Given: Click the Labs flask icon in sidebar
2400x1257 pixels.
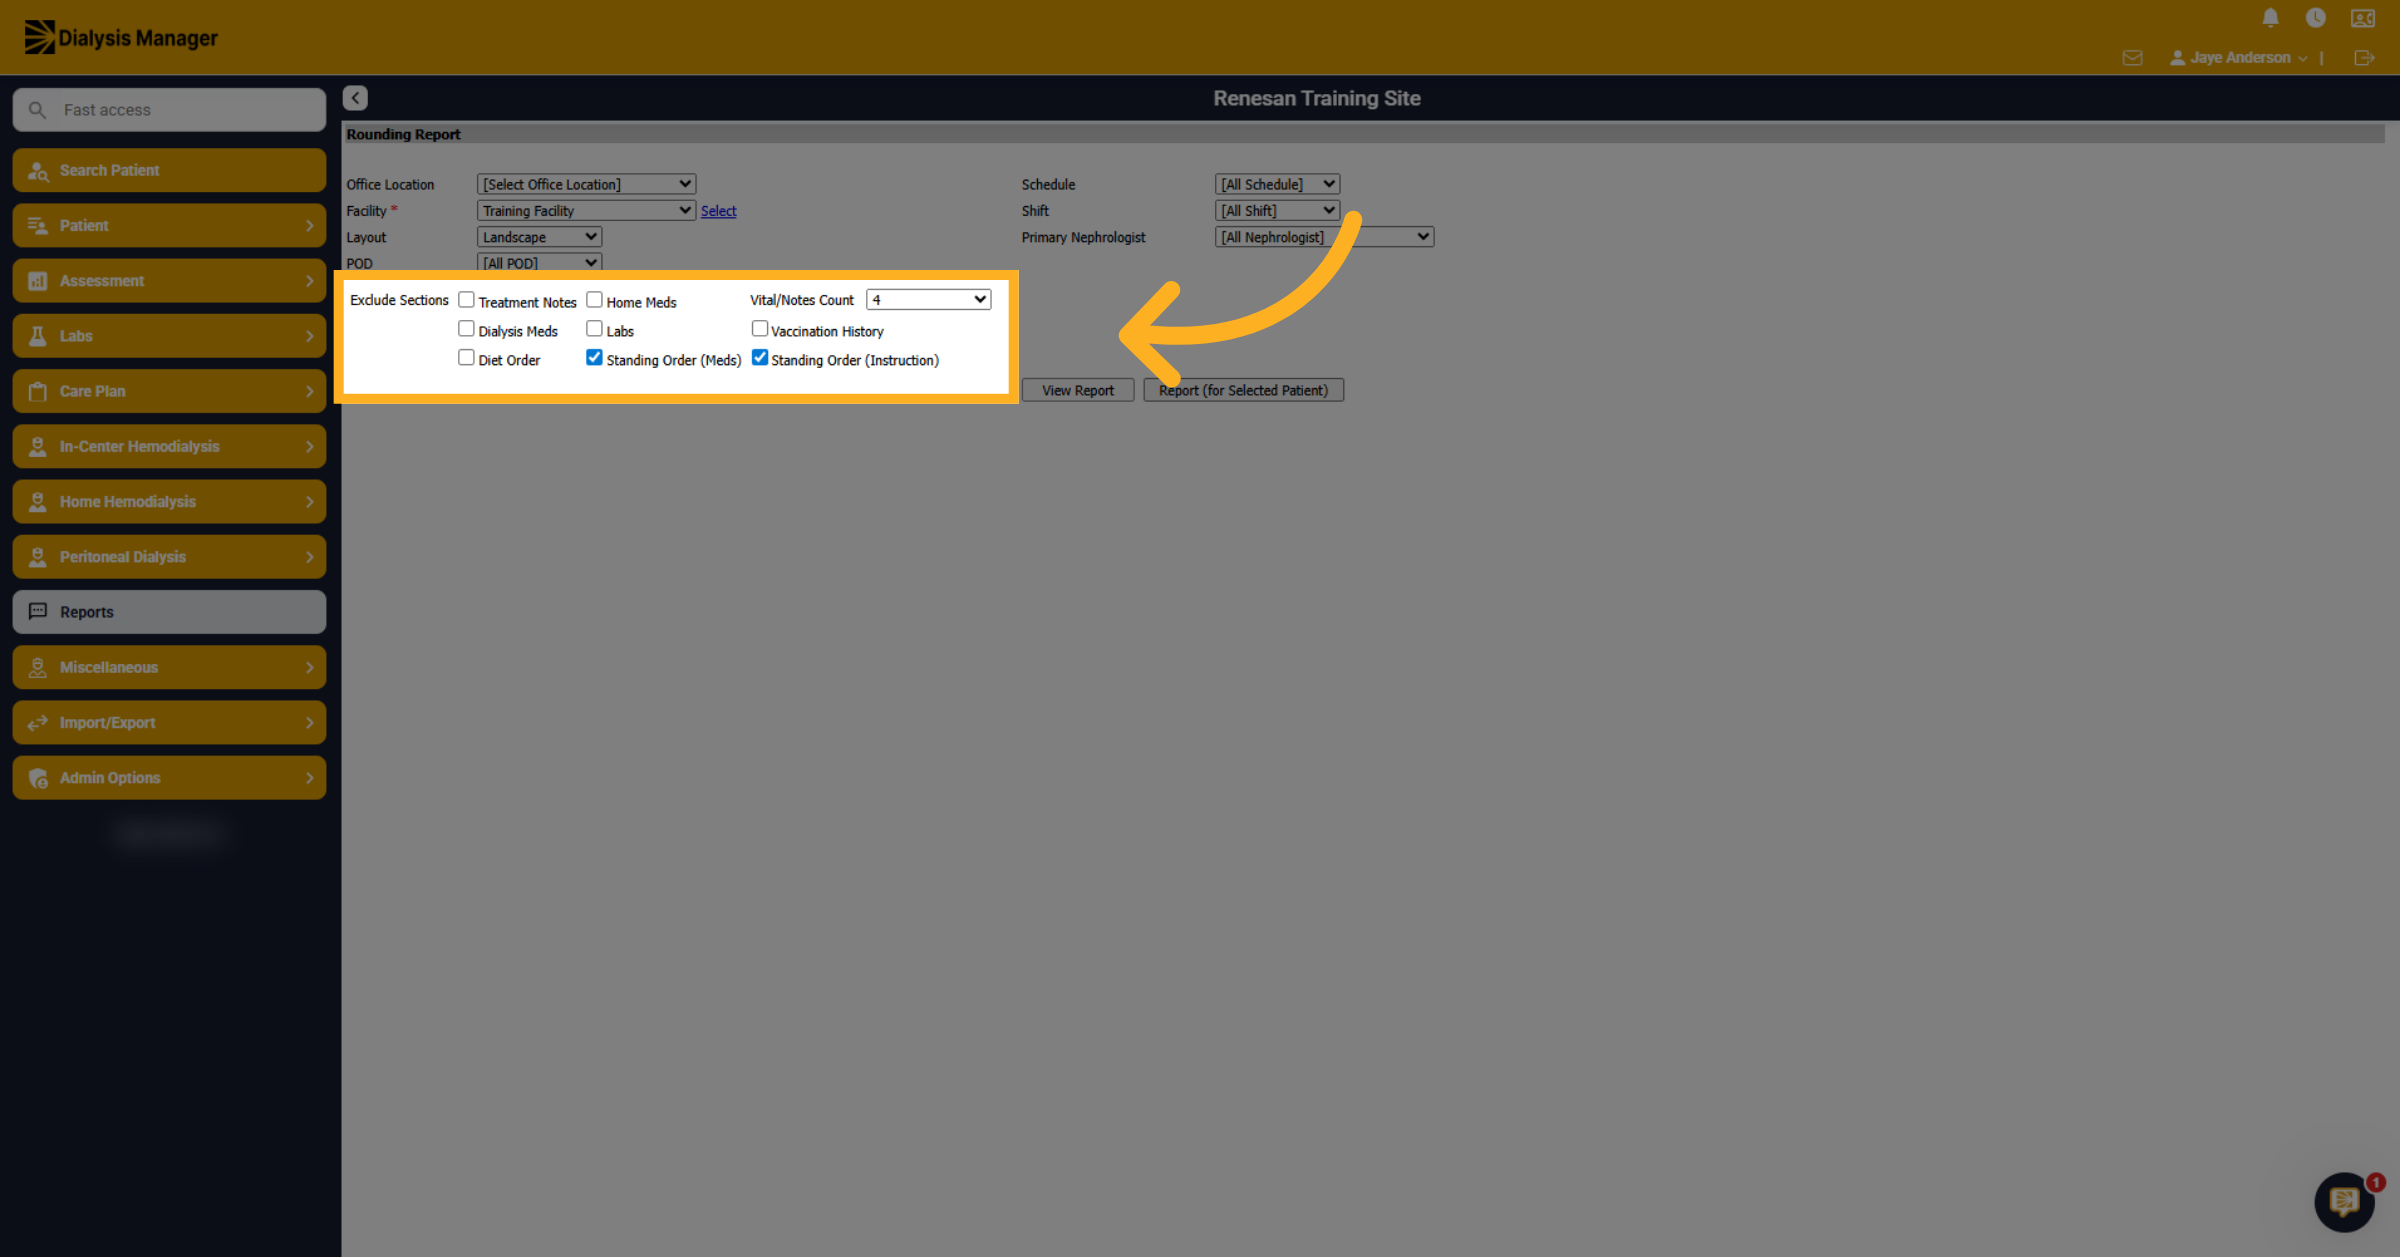Looking at the screenshot, I should pos(38,336).
